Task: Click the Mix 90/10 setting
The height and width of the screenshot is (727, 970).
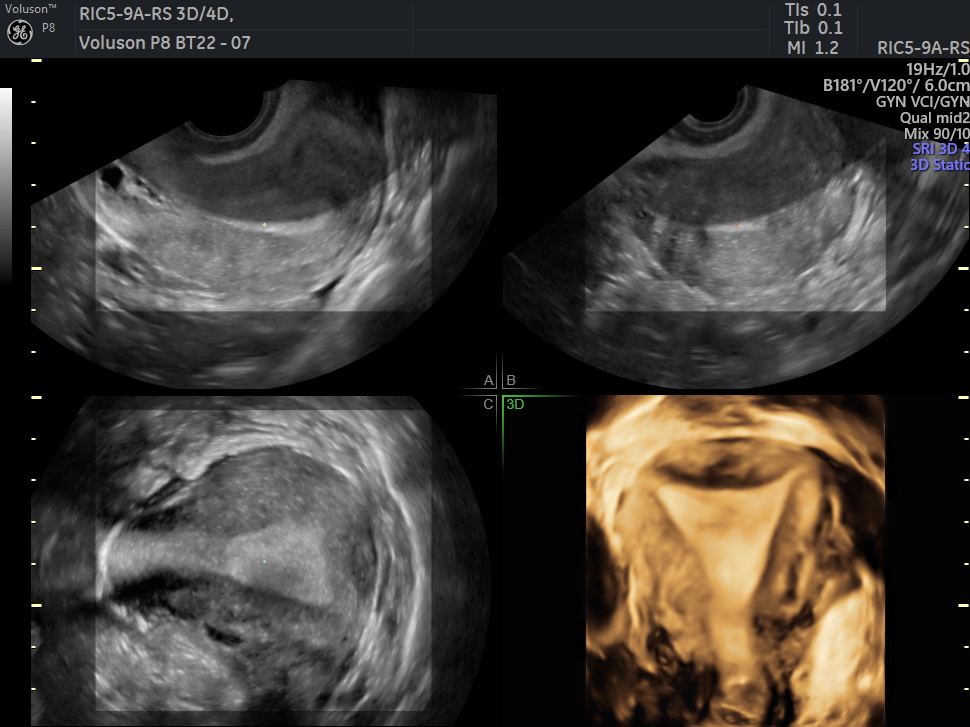Action: point(936,133)
